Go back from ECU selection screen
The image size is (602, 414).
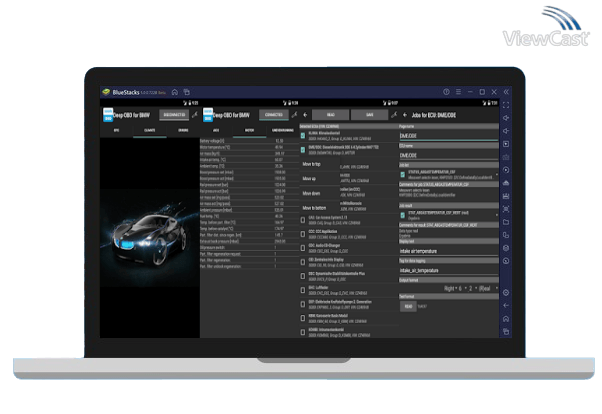click(305, 115)
